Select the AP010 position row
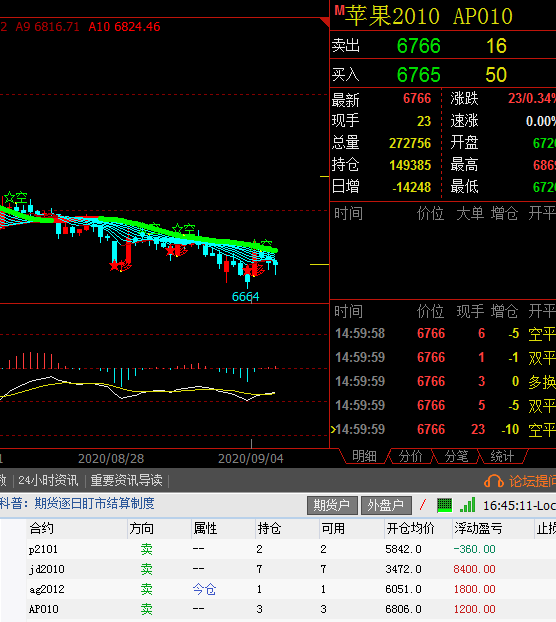This screenshot has height=622, width=556. 291,609
